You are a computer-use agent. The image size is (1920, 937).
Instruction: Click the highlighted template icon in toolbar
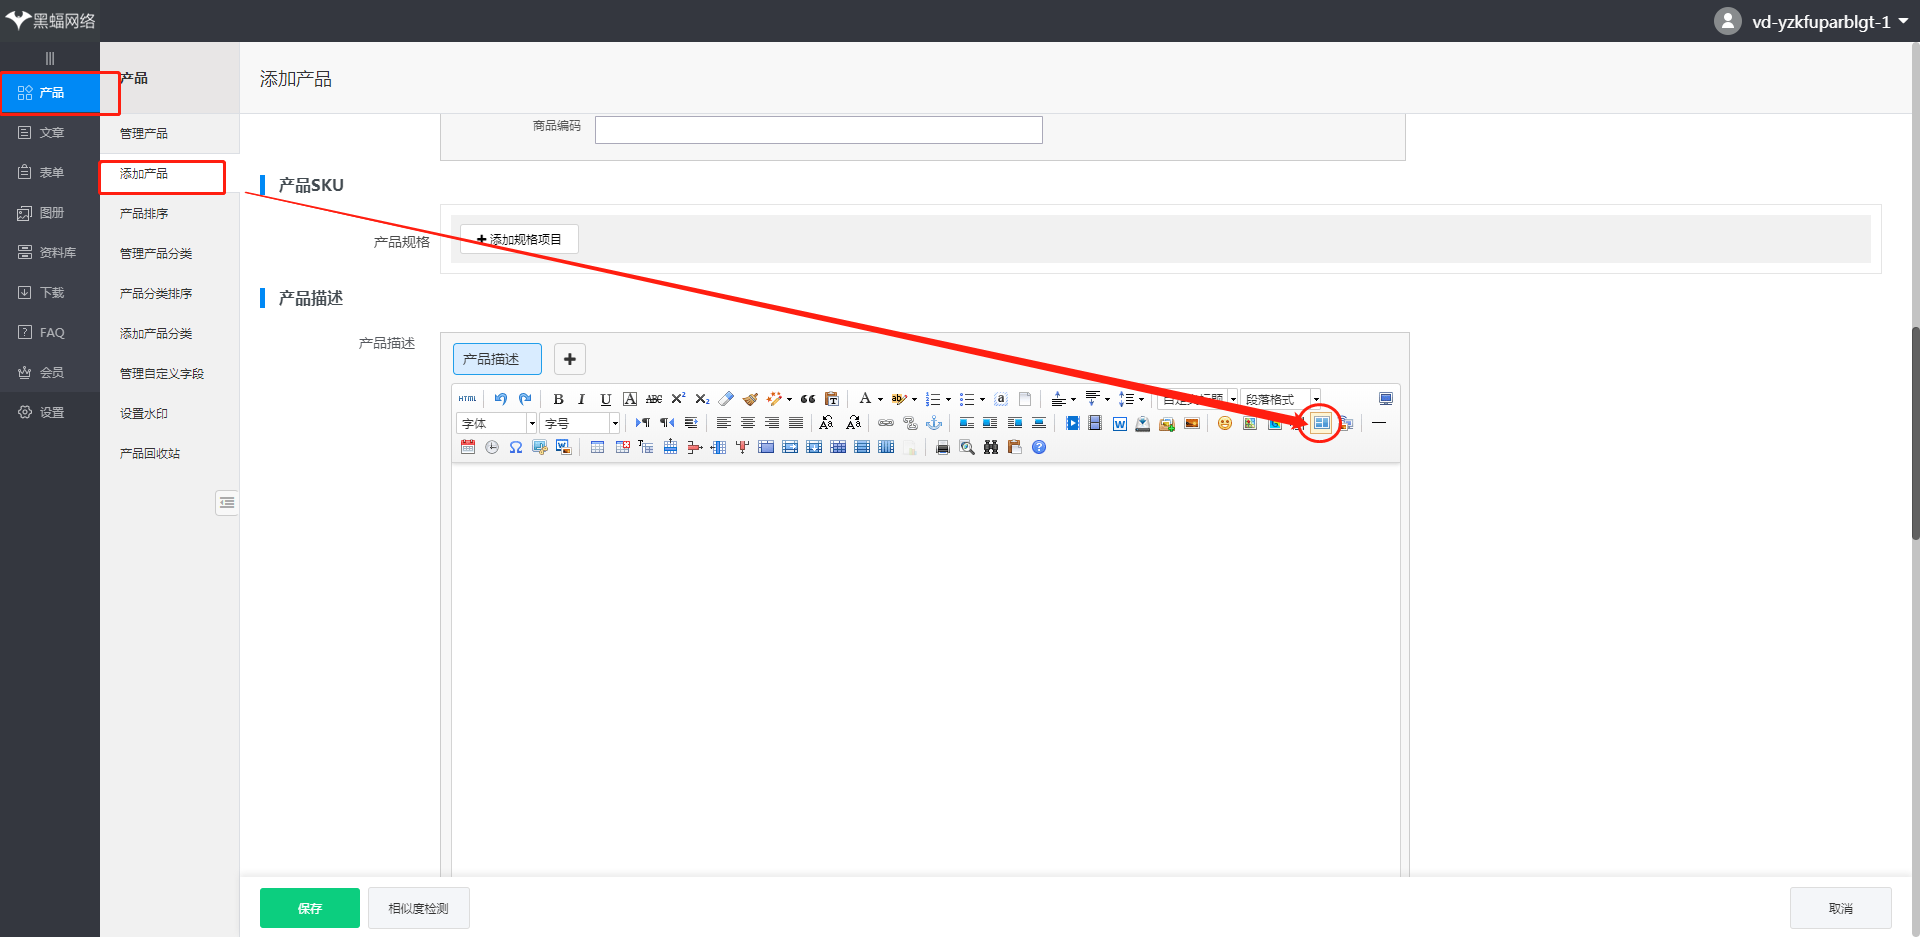pos(1321,423)
